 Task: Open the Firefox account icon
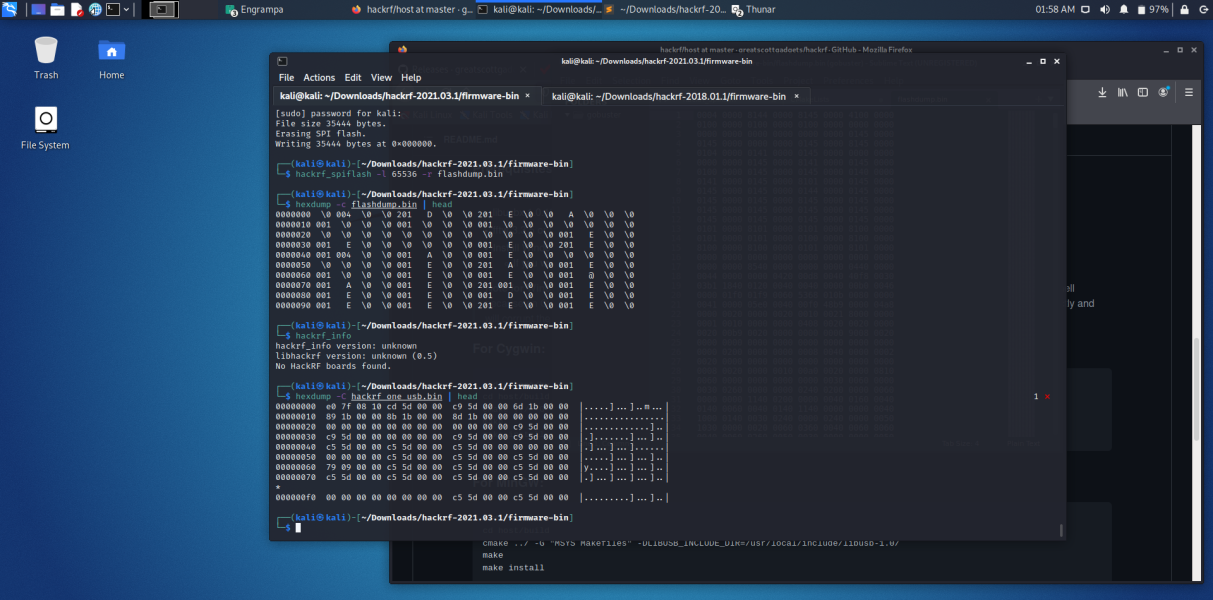1163,92
